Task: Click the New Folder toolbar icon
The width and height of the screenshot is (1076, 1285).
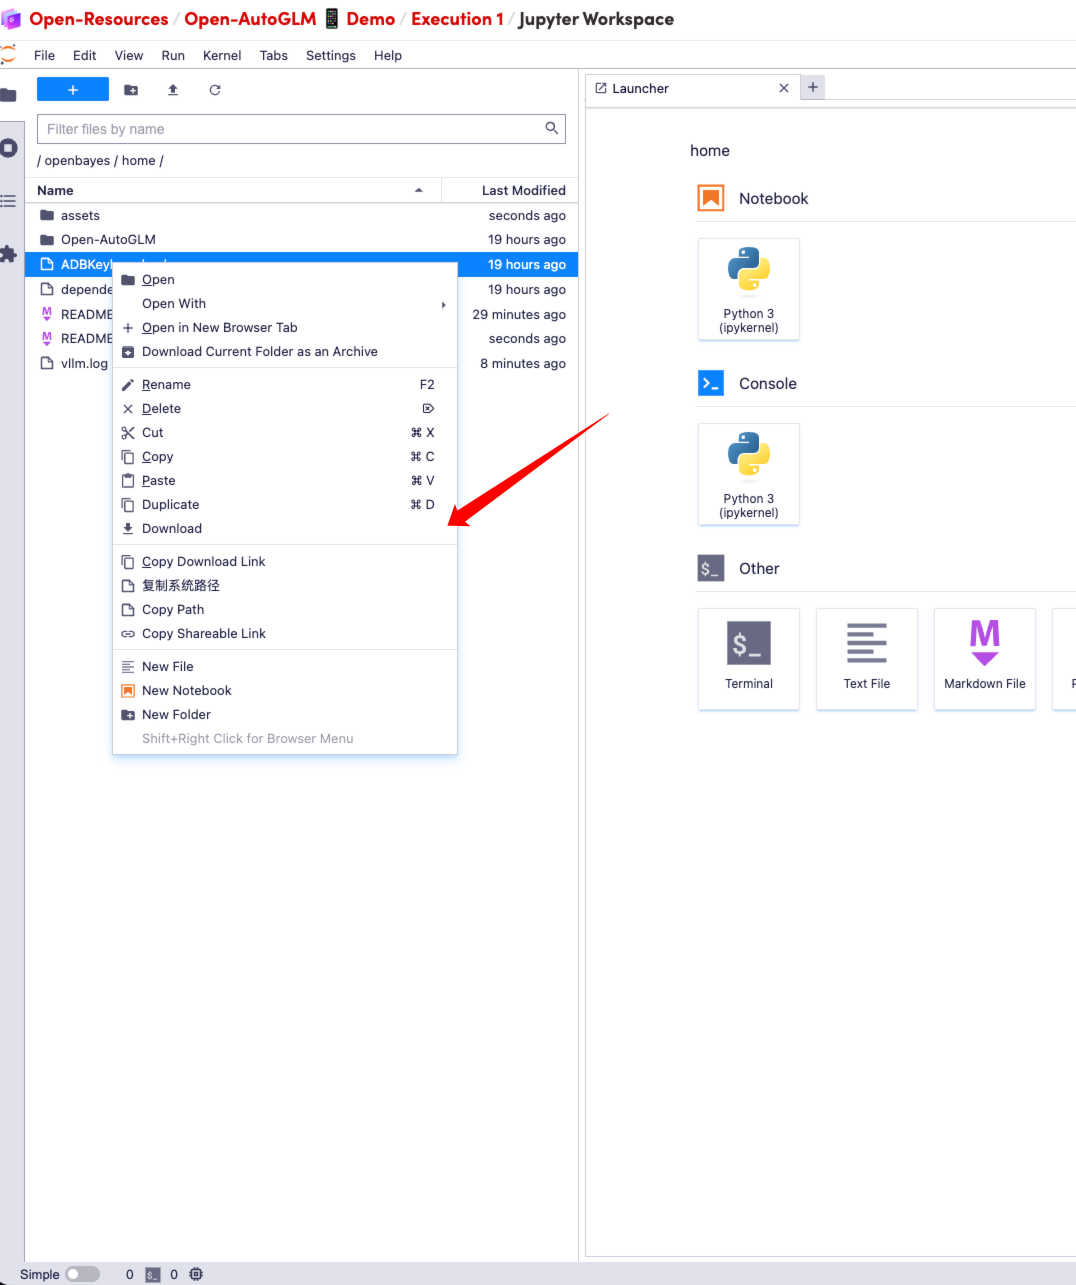Action: coord(131,90)
